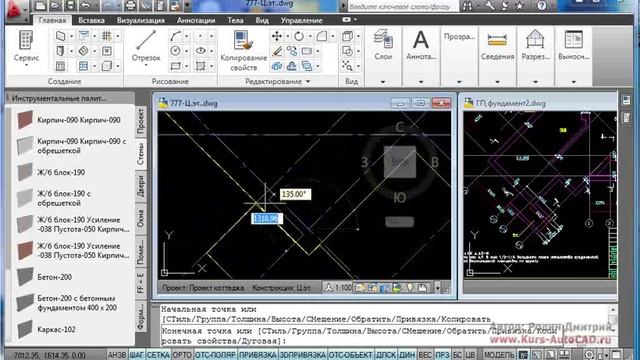The image size is (640, 360).
Task: Print using the plotter icon
Action: (131, 5)
